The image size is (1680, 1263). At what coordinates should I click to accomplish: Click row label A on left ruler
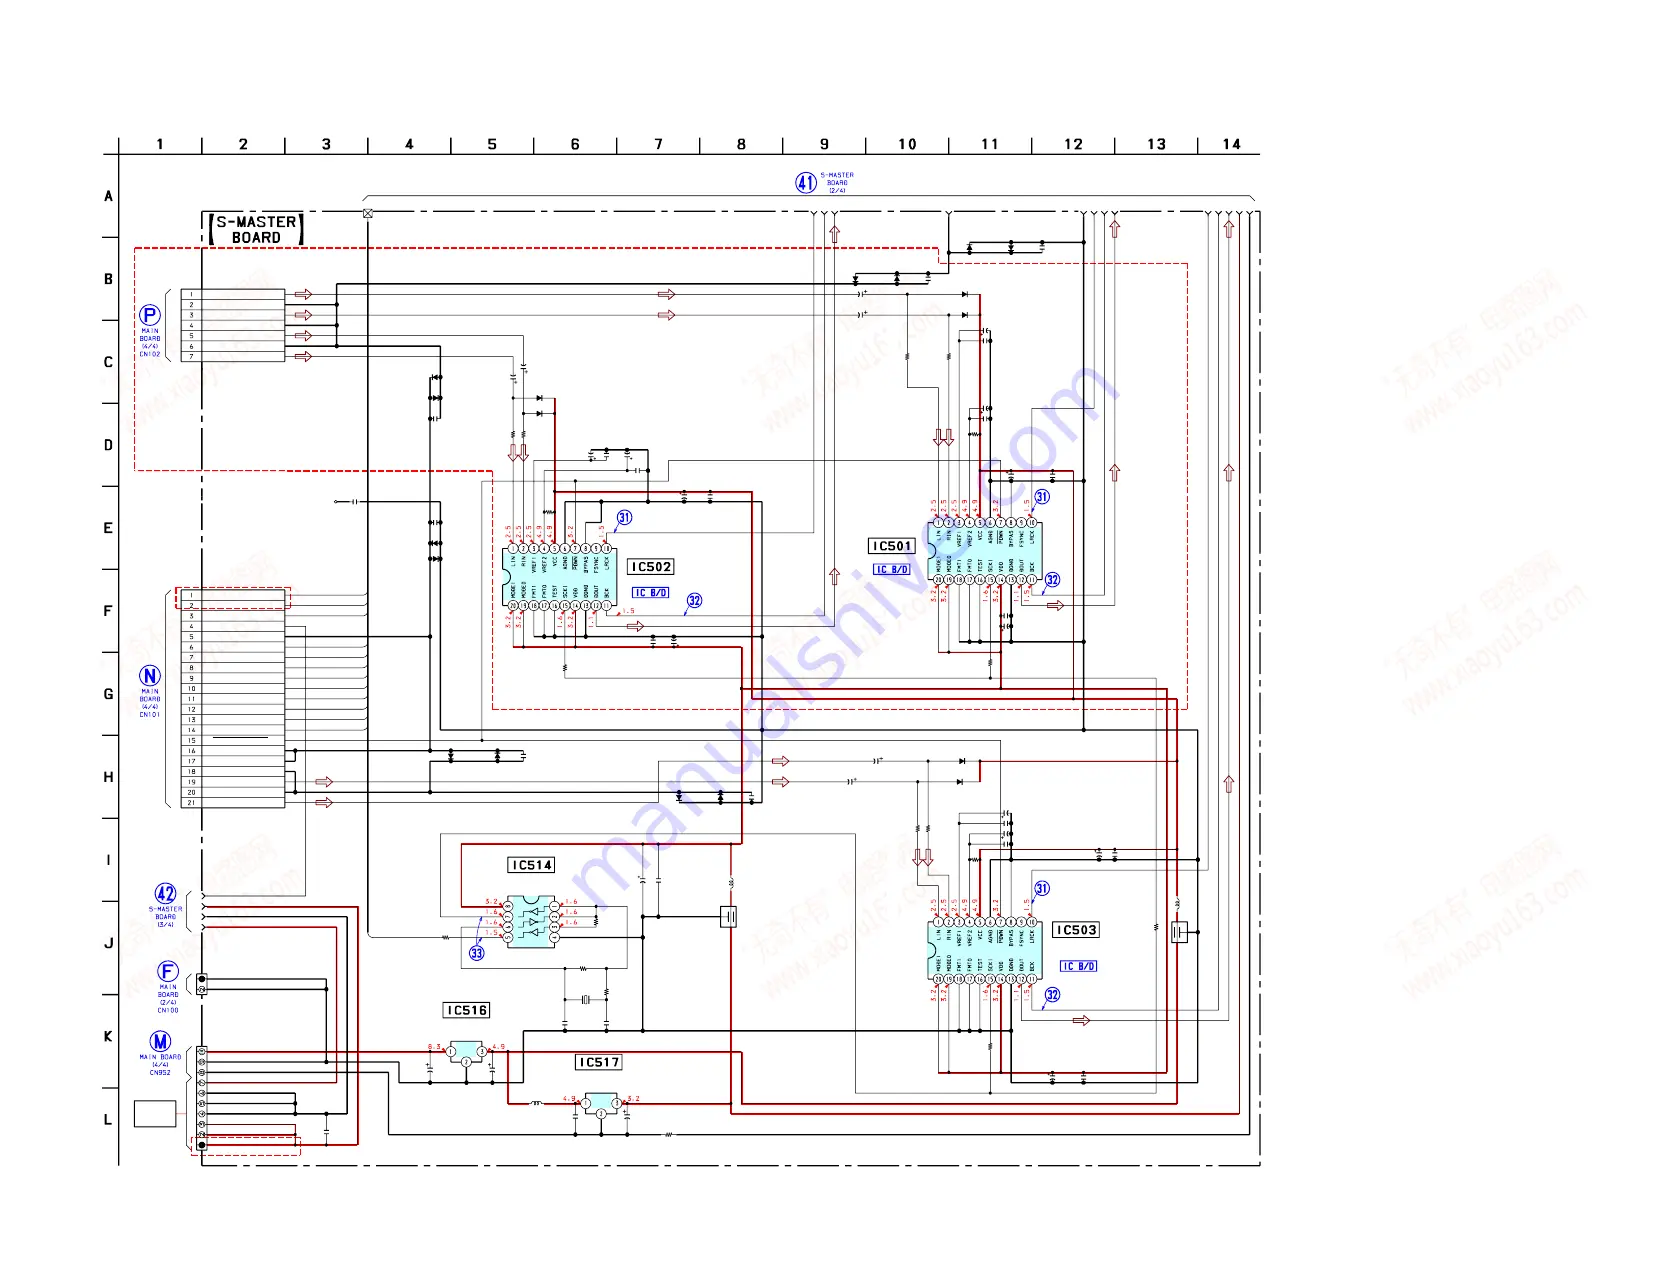click(x=109, y=196)
